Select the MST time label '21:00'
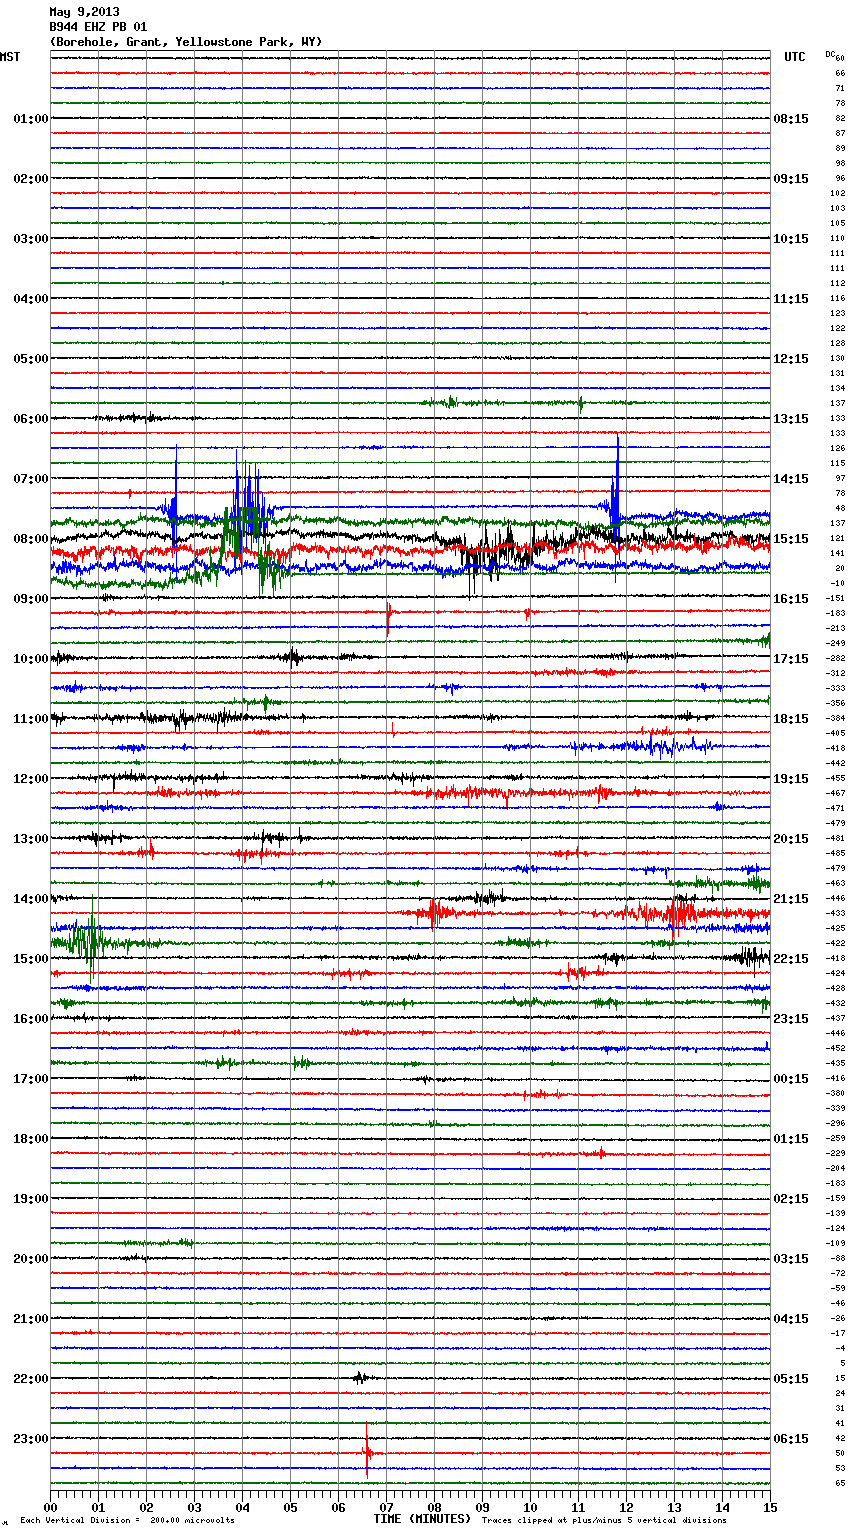Screen dimensions: 850x1534 (x=31, y=1319)
